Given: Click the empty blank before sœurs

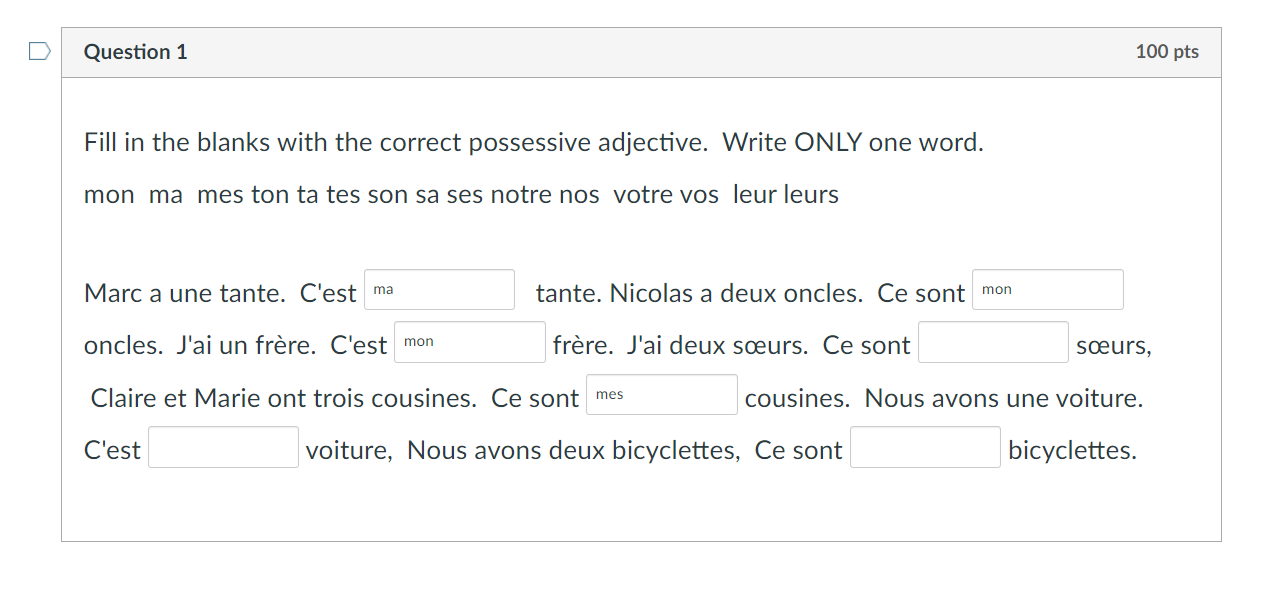Looking at the screenshot, I should point(992,341).
